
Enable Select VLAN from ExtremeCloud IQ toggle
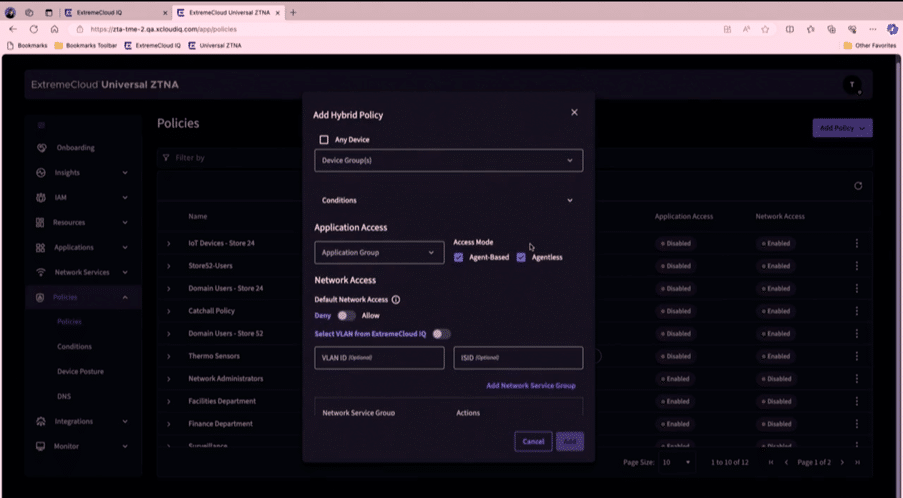point(441,334)
